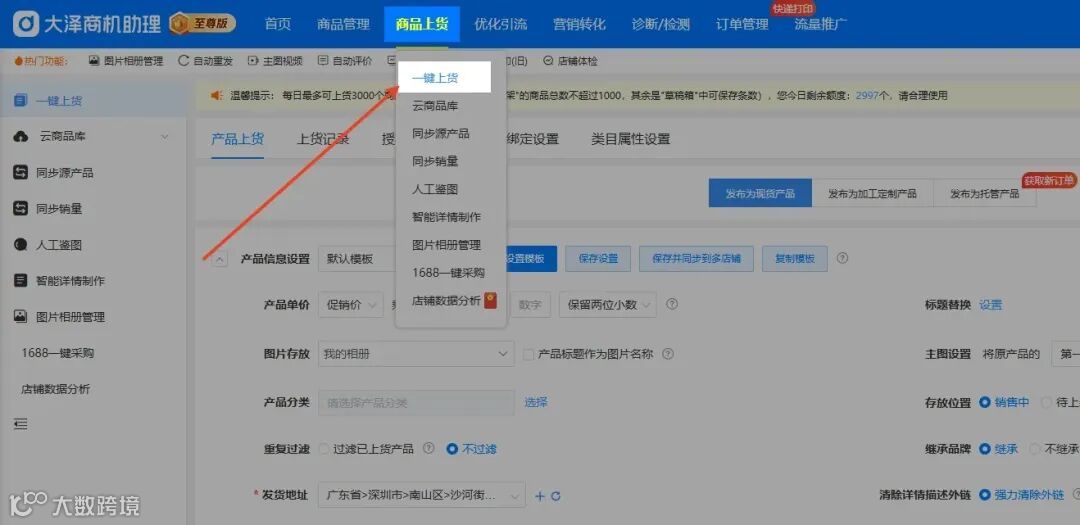Viewport: 1080px width, 525px height.
Task: Click the 自动重发 refresh icon
Action: (183, 61)
